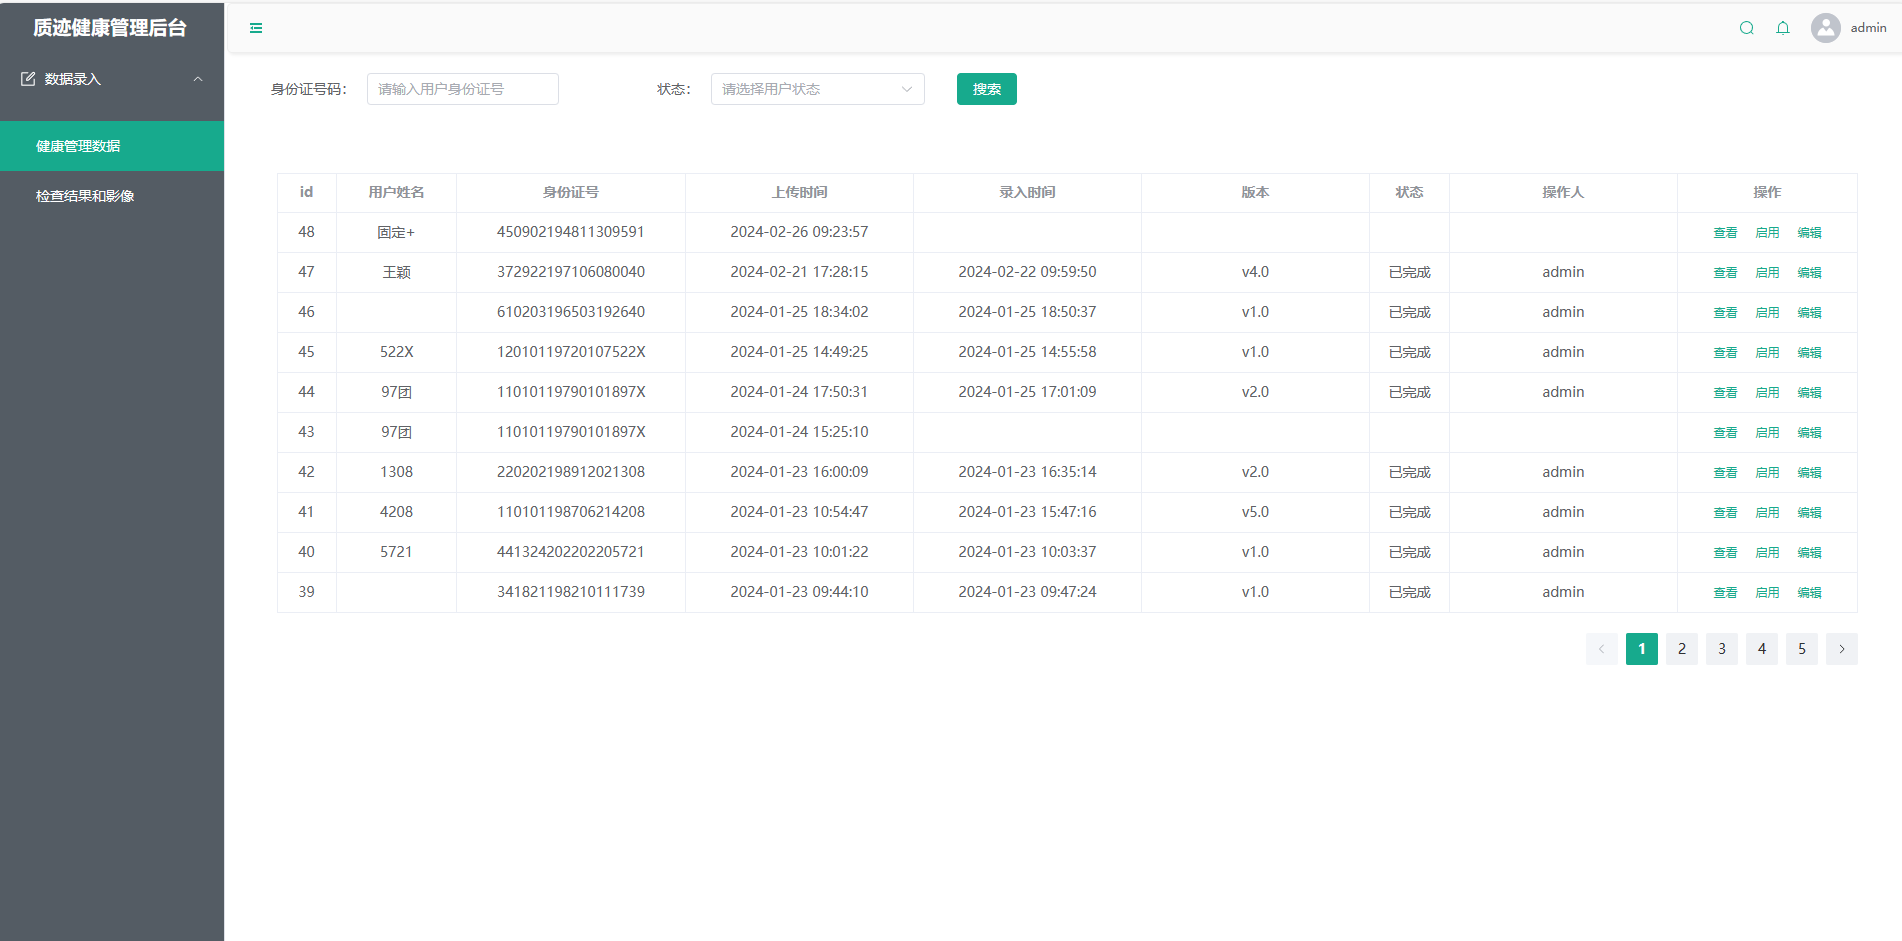Image resolution: width=1902 pixels, height=941 pixels.
Task: Click 启用 for row id 46
Action: point(1767,313)
